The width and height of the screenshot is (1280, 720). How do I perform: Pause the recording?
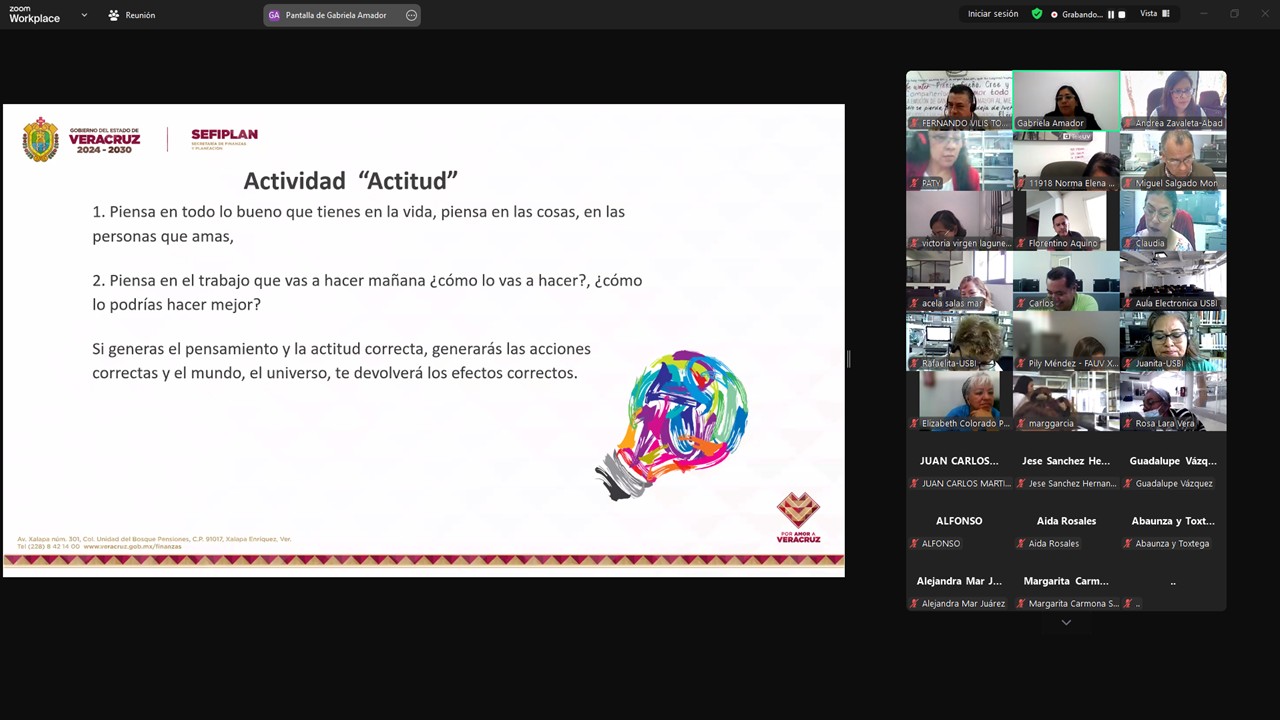pyautogui.click(x=1111, y=15)
